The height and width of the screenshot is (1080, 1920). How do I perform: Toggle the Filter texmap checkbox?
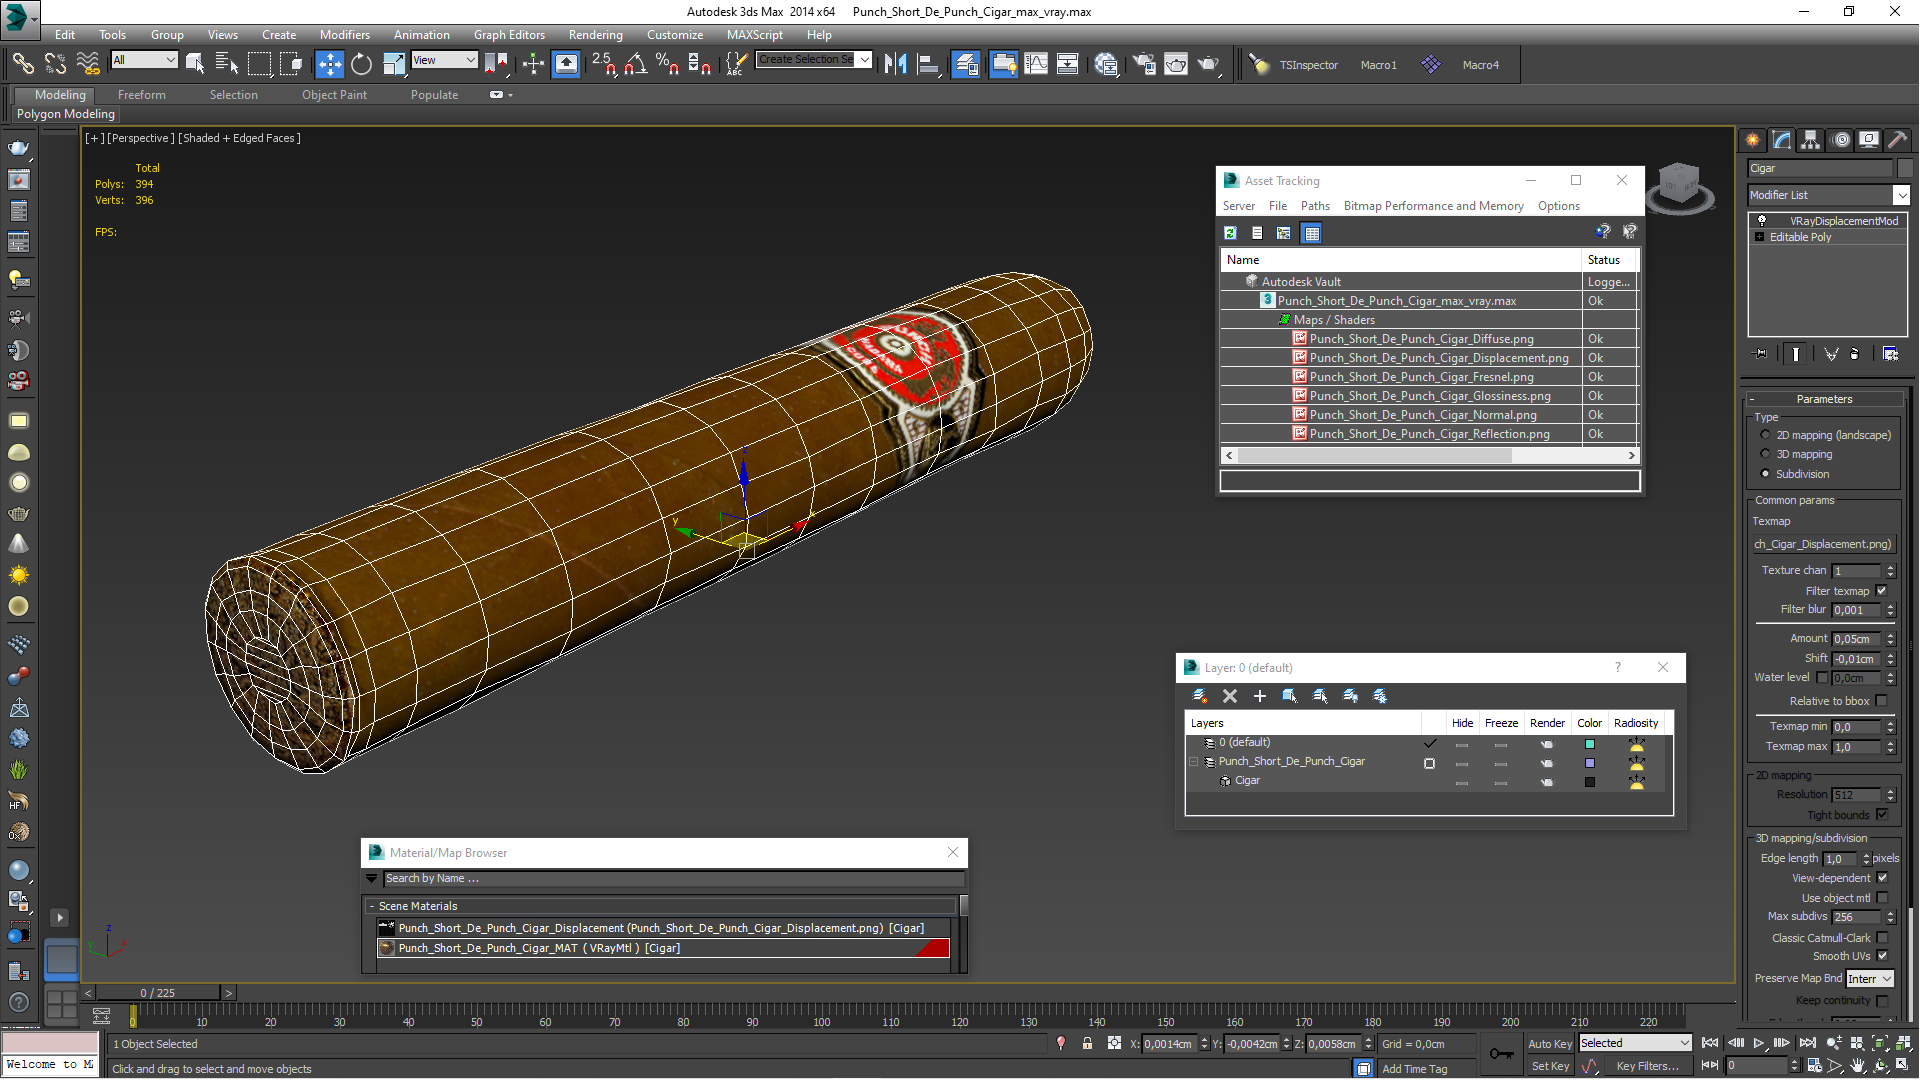click(x=1881, y=591)
